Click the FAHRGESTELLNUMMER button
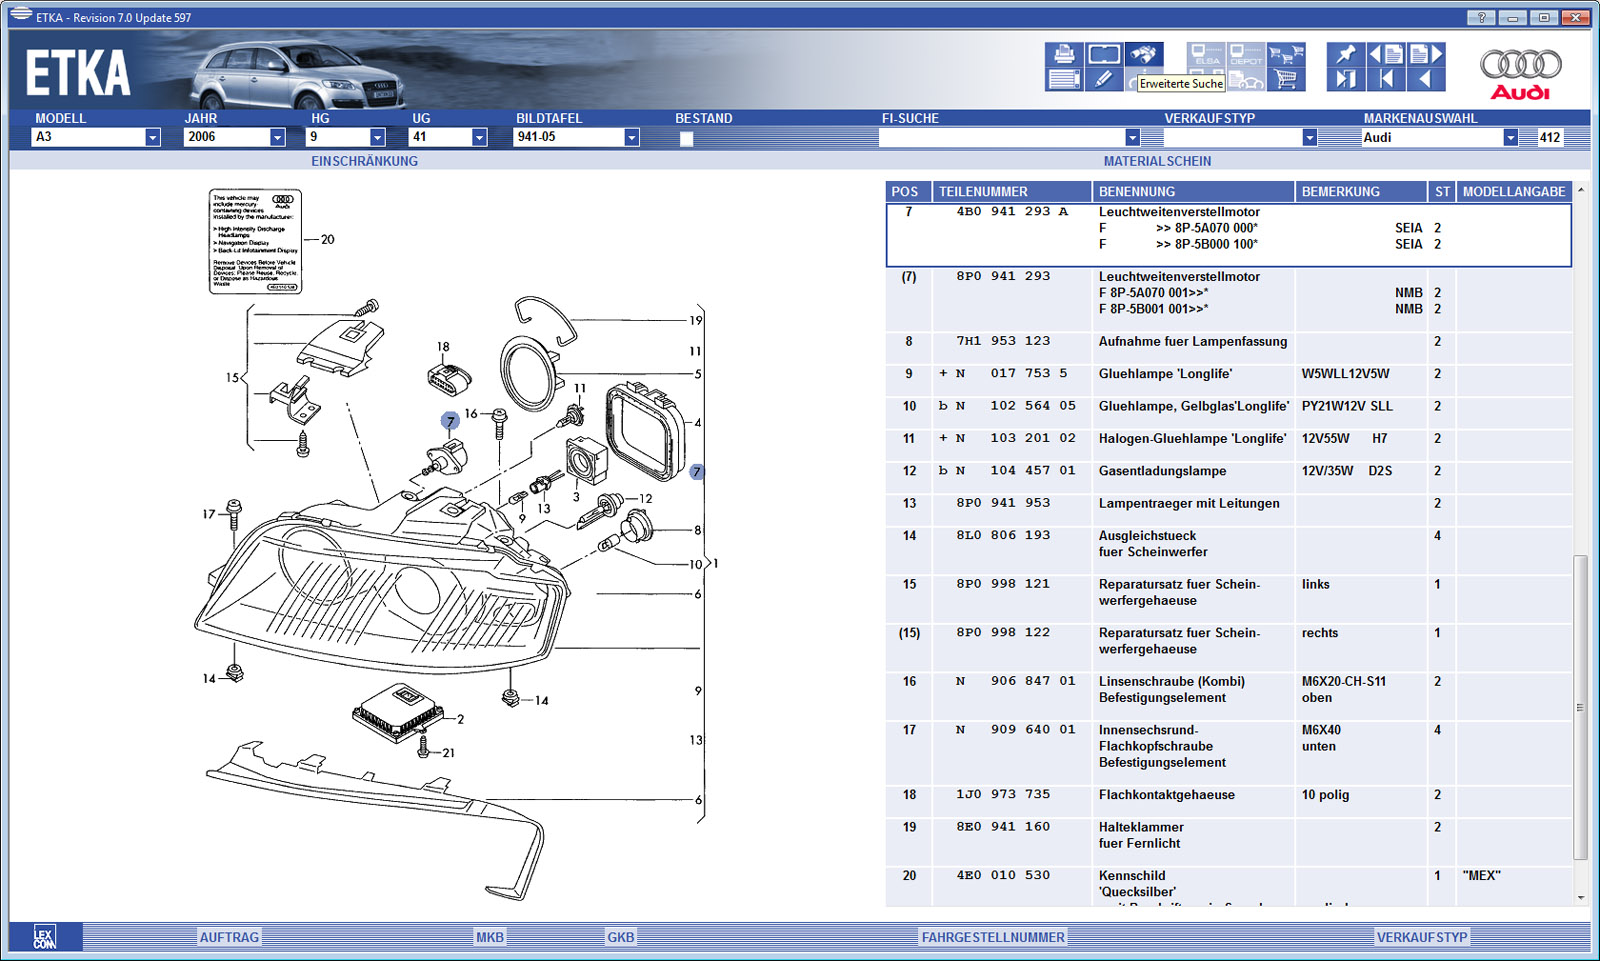Screen dimensions: 1600x961 993,937
